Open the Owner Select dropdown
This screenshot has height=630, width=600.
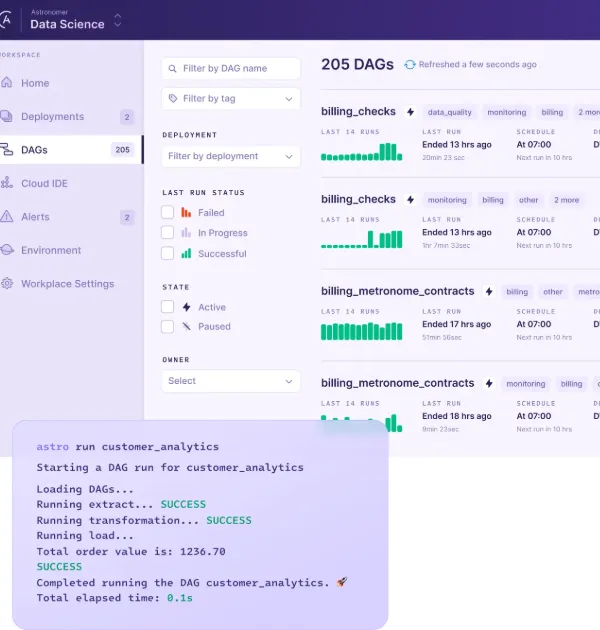(x=231, y=381)
